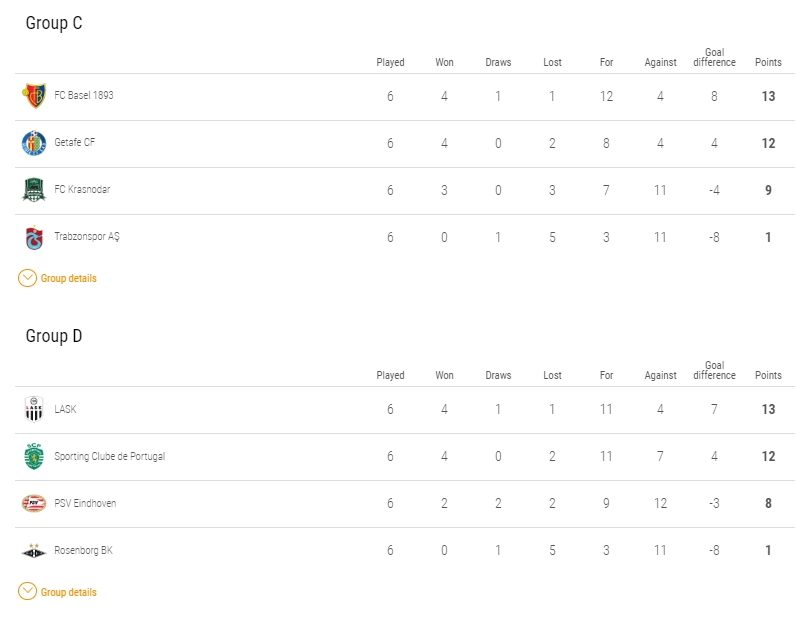Open the FC Basel 1893 team name
This screenshot has height=621, width=796.
[84, 95]
